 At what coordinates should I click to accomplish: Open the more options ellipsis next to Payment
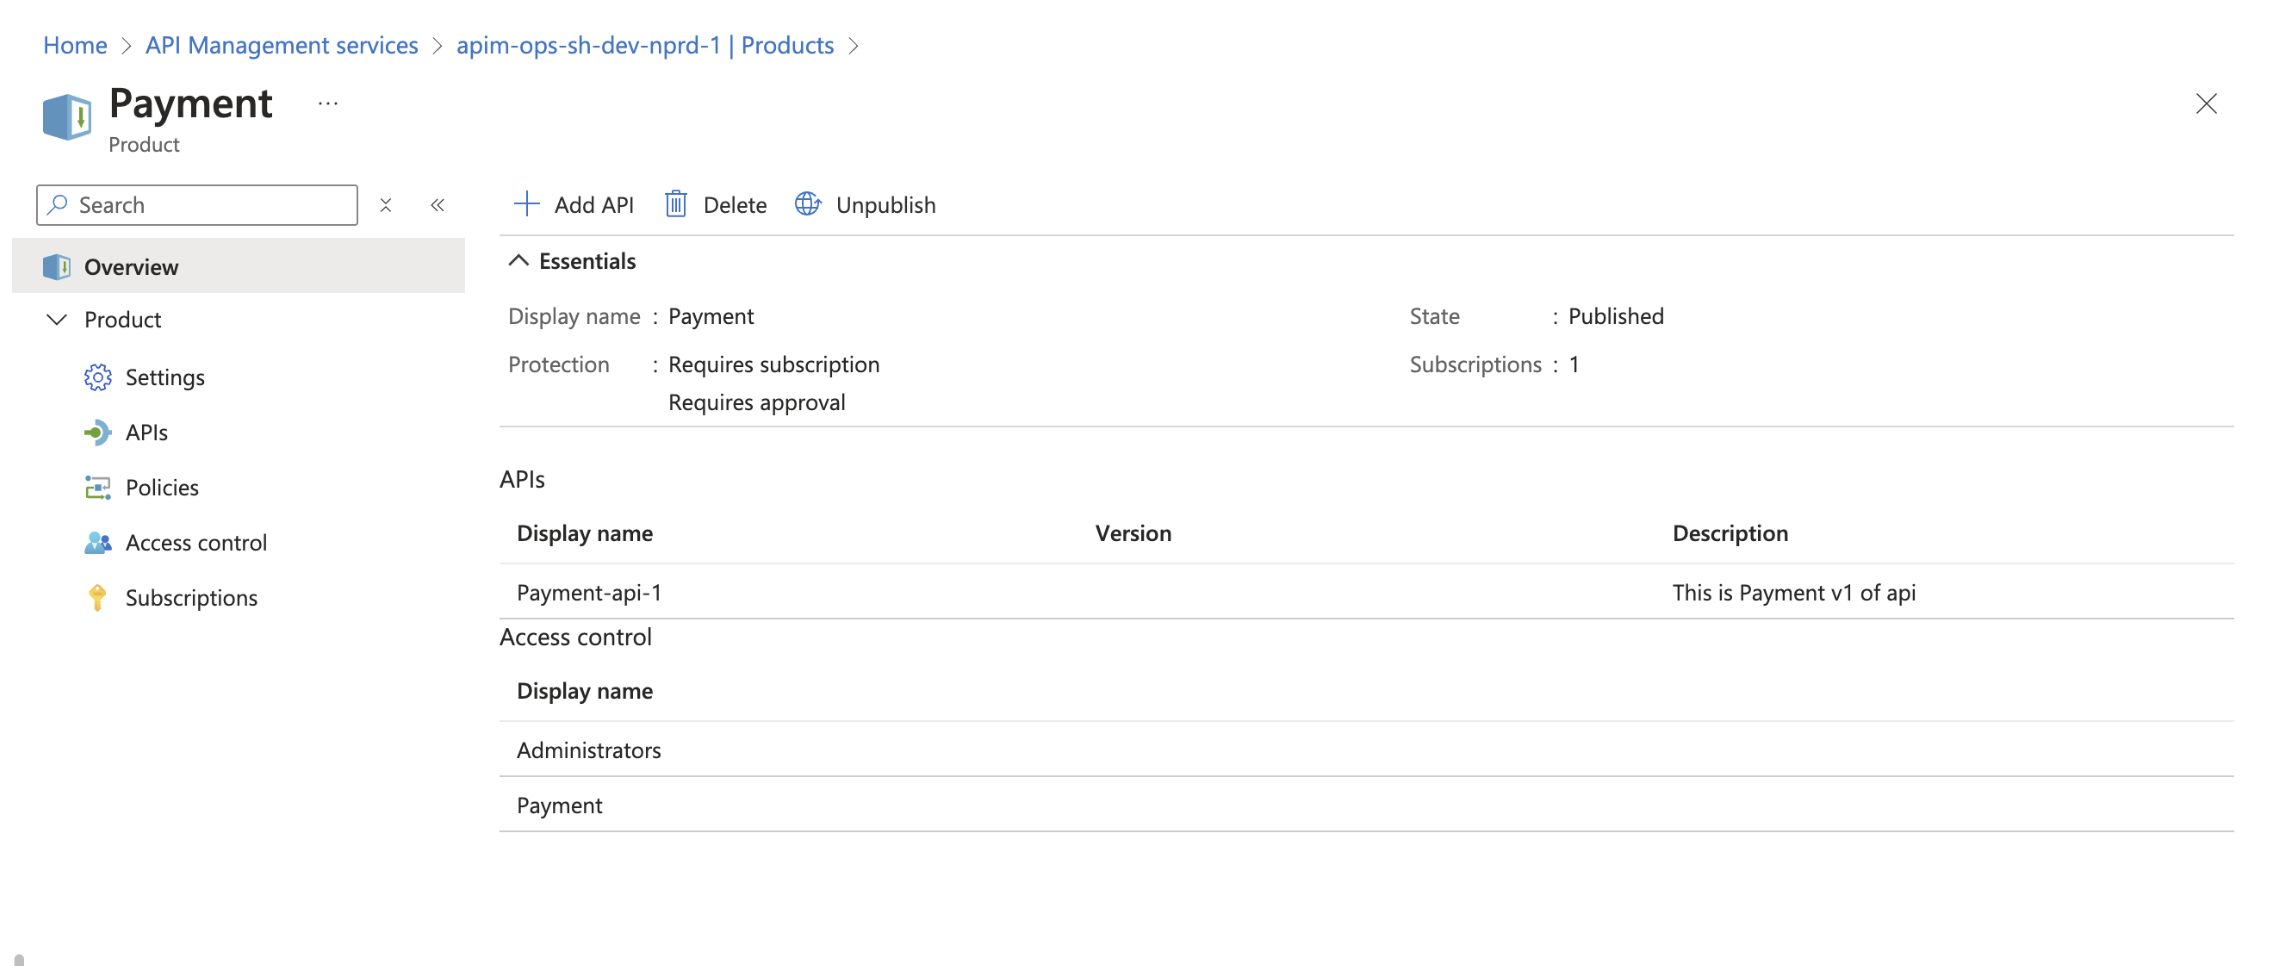click(x=328, y=104)
